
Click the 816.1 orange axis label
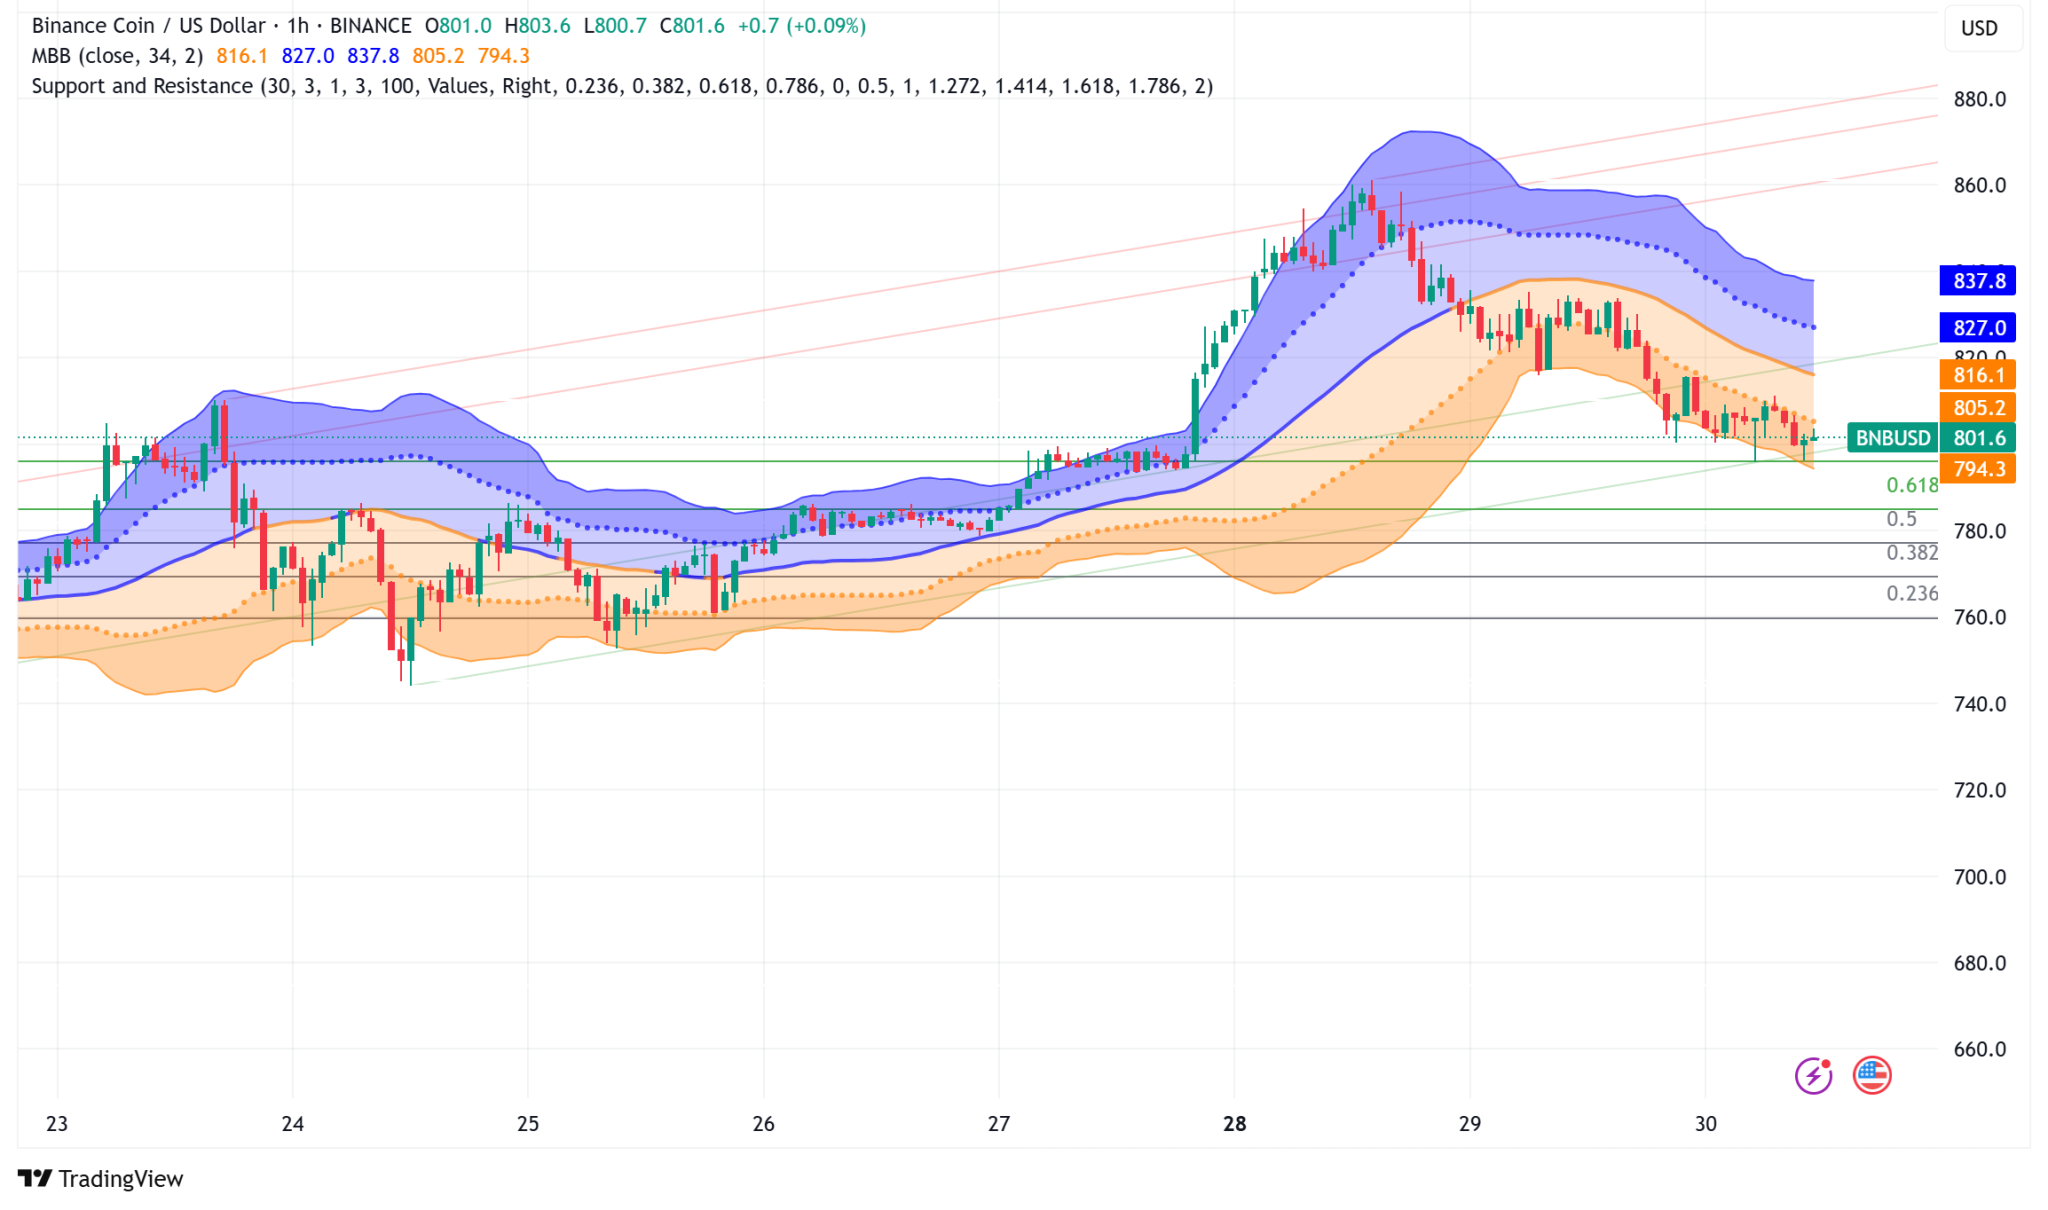coord(1978,375)
